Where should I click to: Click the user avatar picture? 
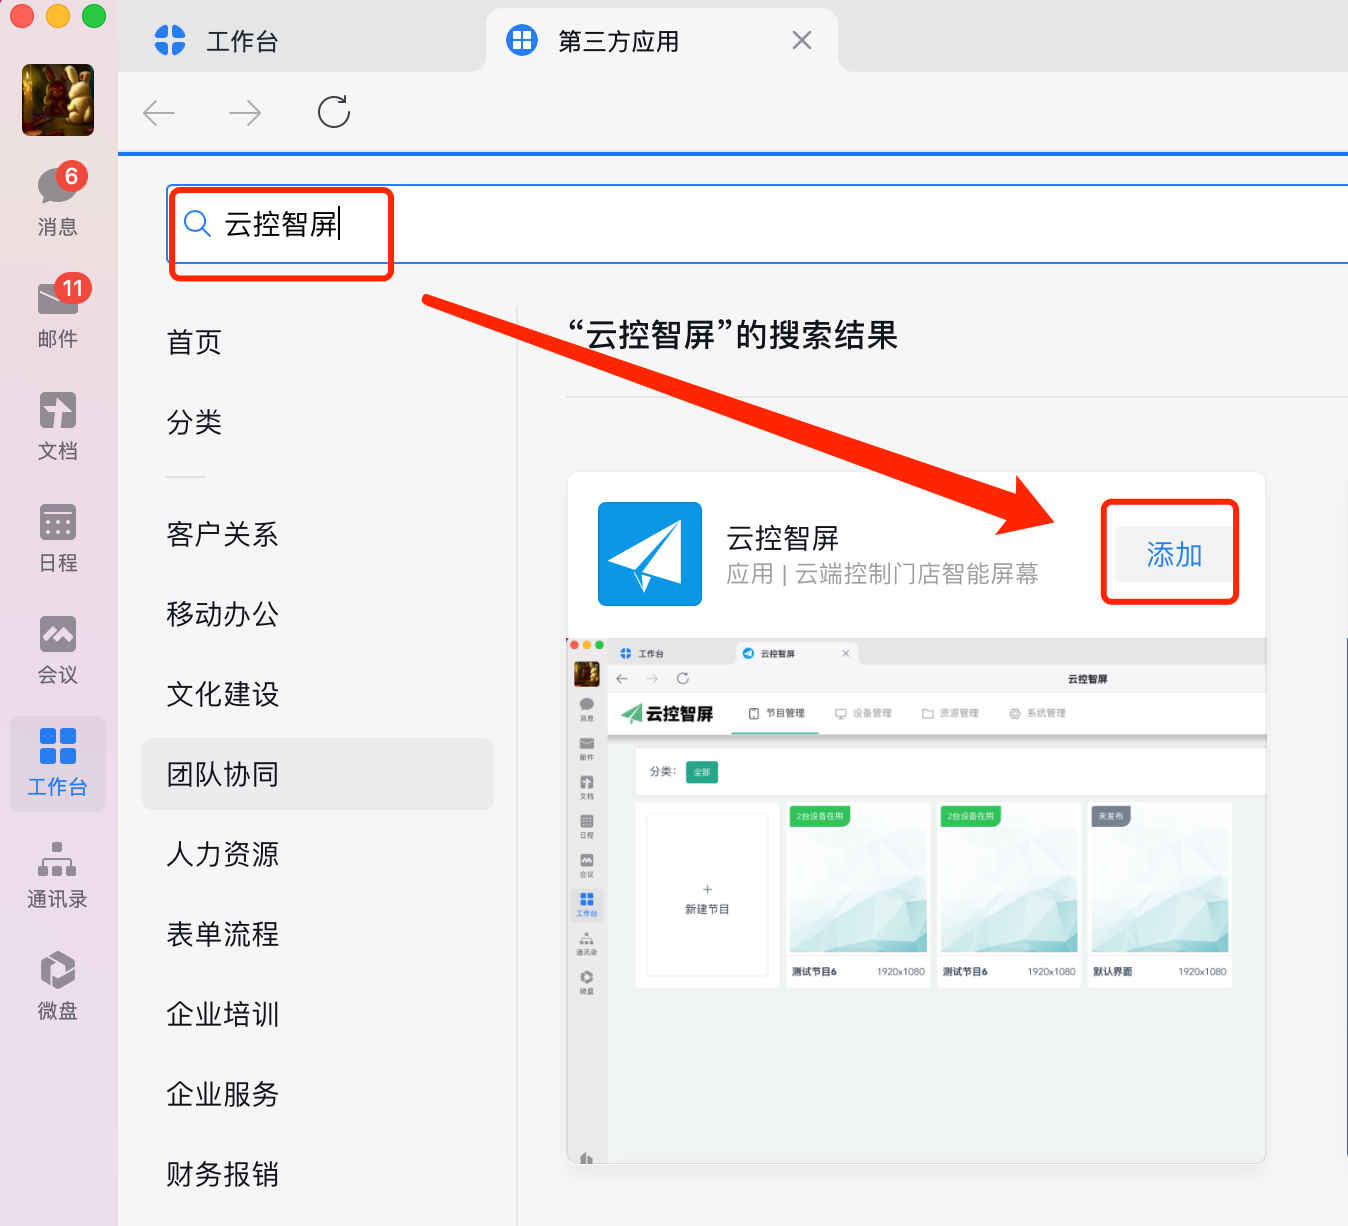click(58, 100)
